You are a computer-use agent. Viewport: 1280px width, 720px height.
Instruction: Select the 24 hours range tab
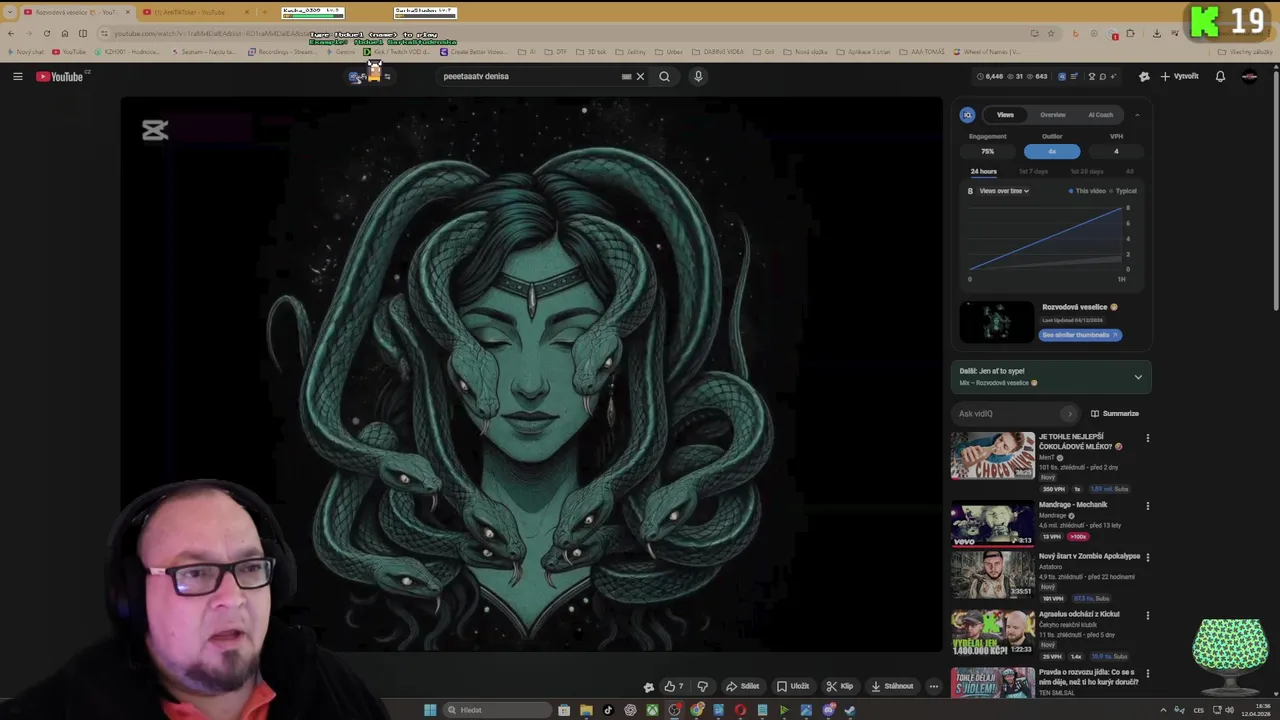983,172
